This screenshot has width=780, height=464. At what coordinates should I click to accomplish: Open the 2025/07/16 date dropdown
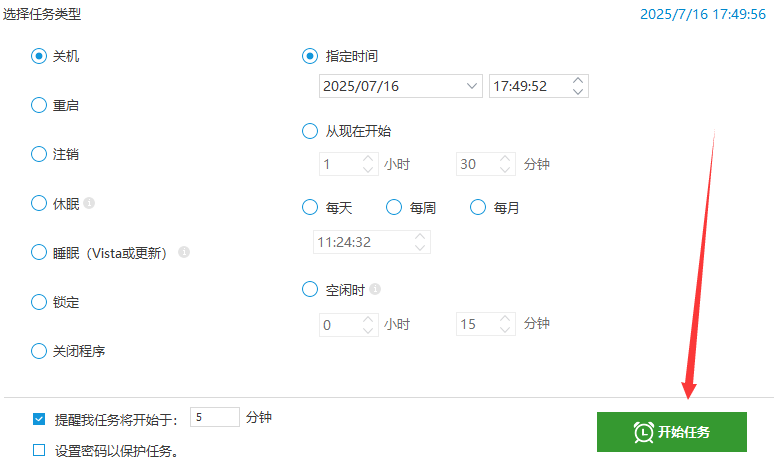click(472, 86)
